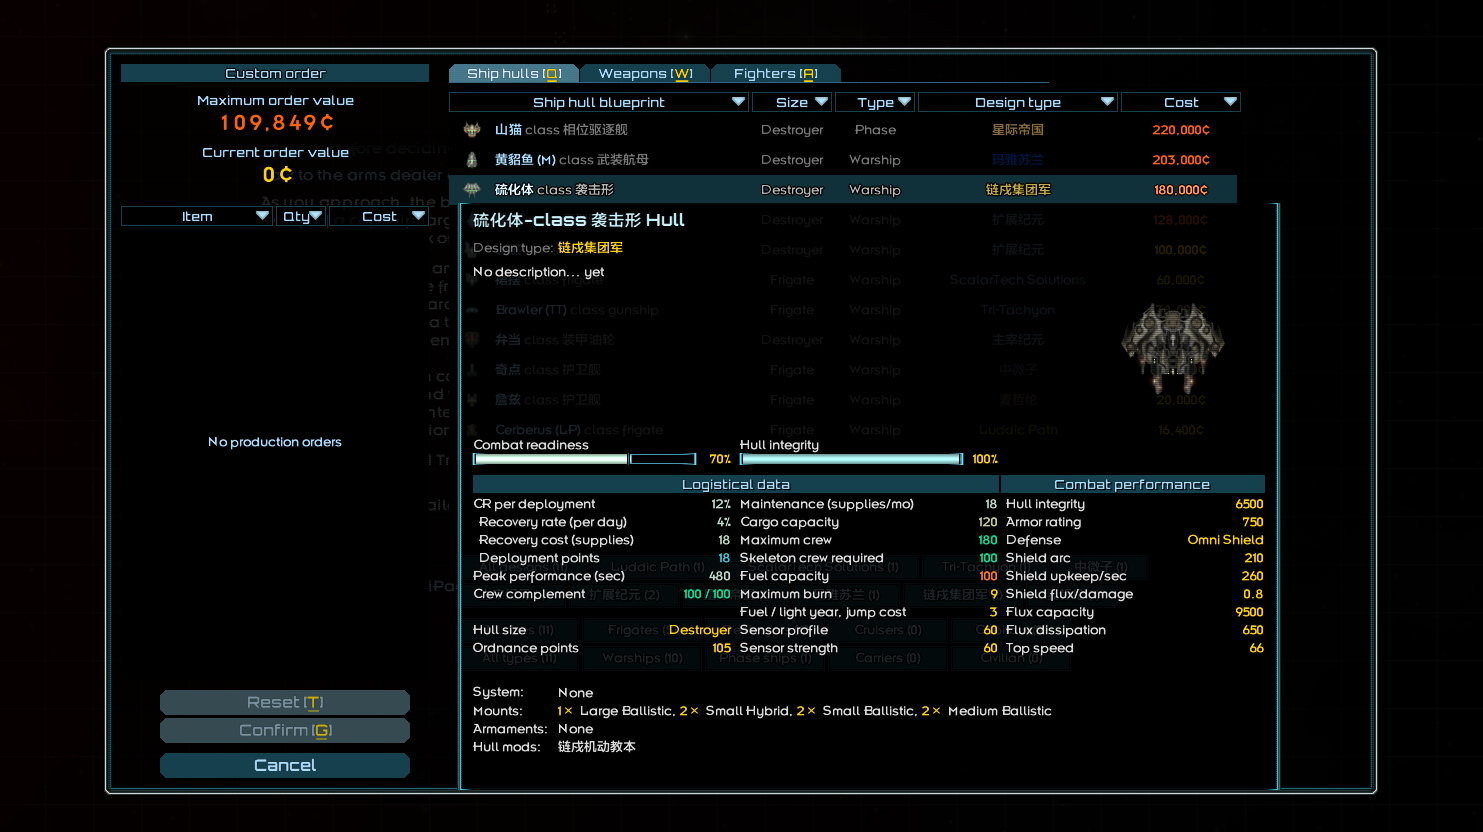
Task: Switch to the Fighters tab
Action: 775,73
